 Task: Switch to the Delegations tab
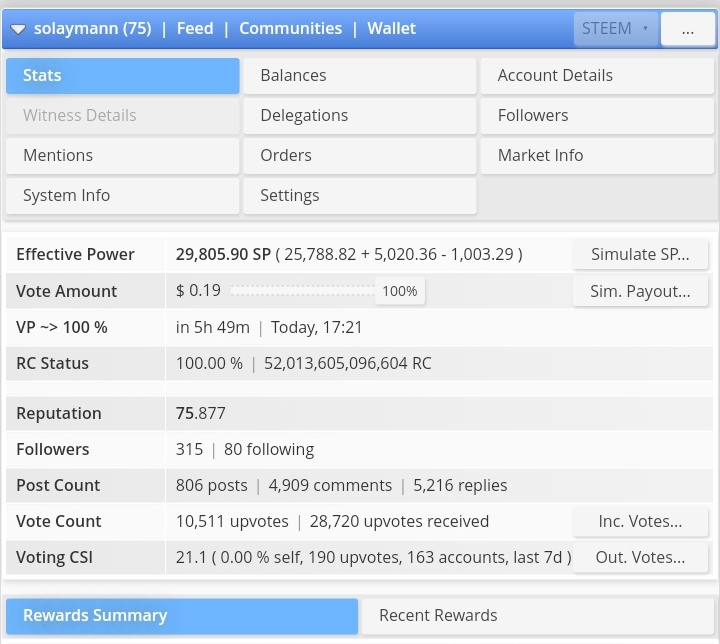coord(360,116)
